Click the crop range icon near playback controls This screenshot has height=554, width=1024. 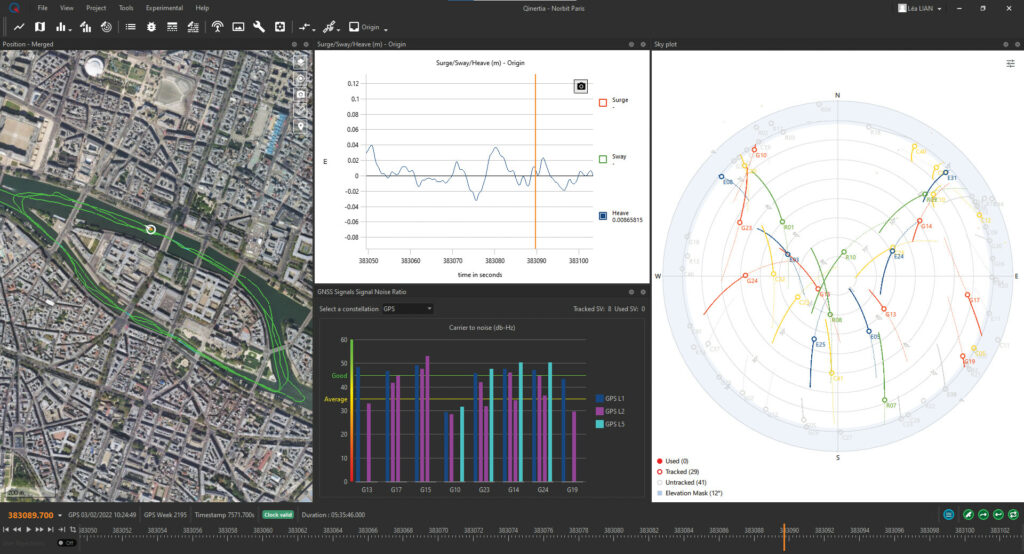[72, 530]
